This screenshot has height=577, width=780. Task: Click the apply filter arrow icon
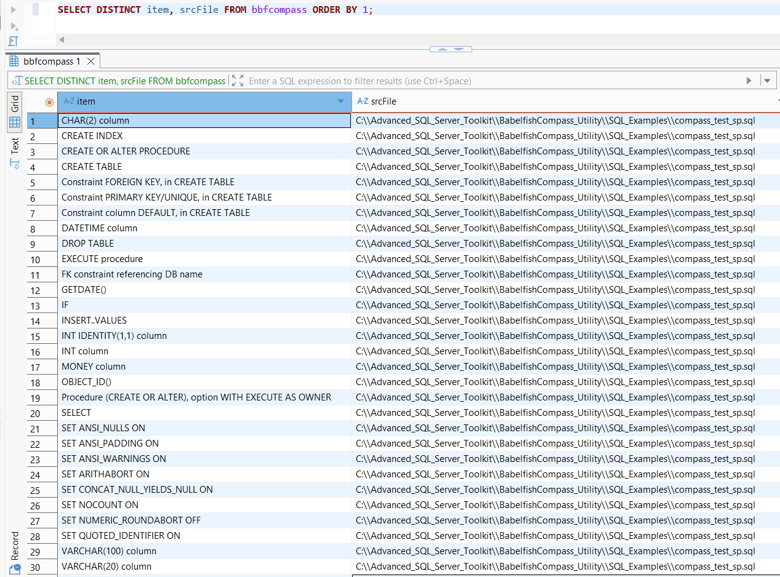pos(749,81)
